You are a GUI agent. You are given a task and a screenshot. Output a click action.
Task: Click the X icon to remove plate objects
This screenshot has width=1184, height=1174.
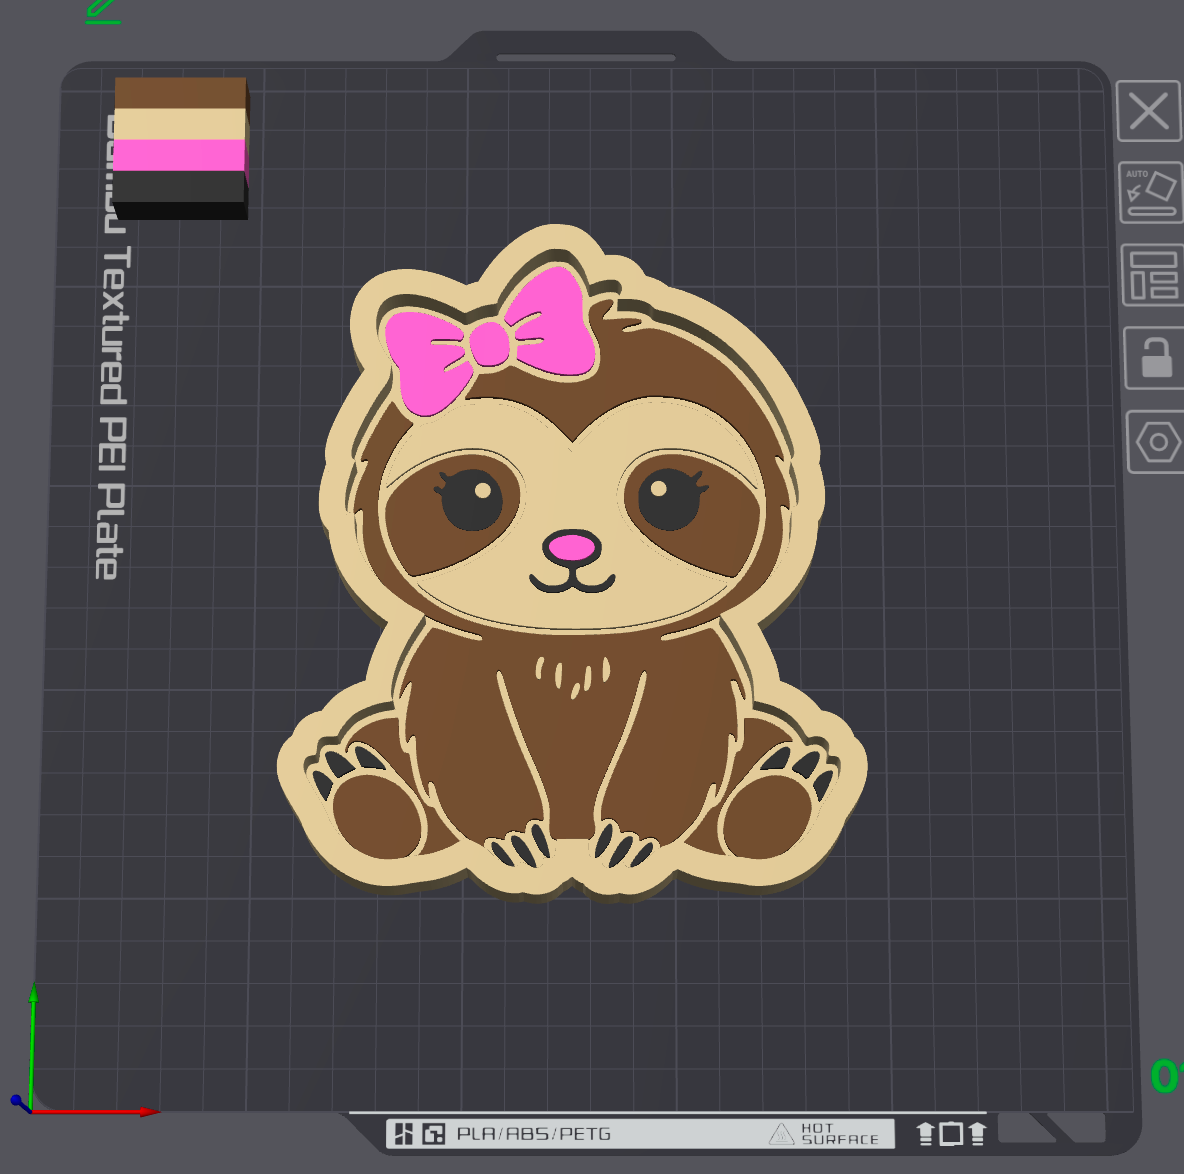1149,111
